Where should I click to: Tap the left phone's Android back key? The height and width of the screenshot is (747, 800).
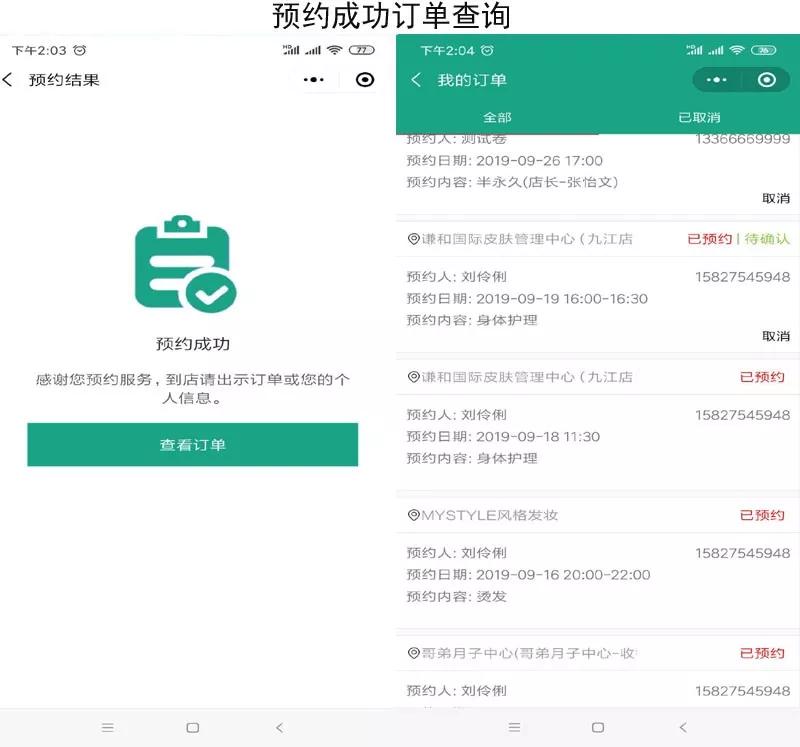tap(279, 728)
